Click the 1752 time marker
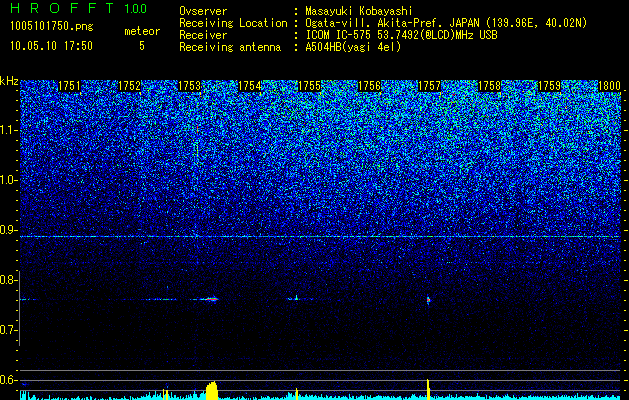 130,86
